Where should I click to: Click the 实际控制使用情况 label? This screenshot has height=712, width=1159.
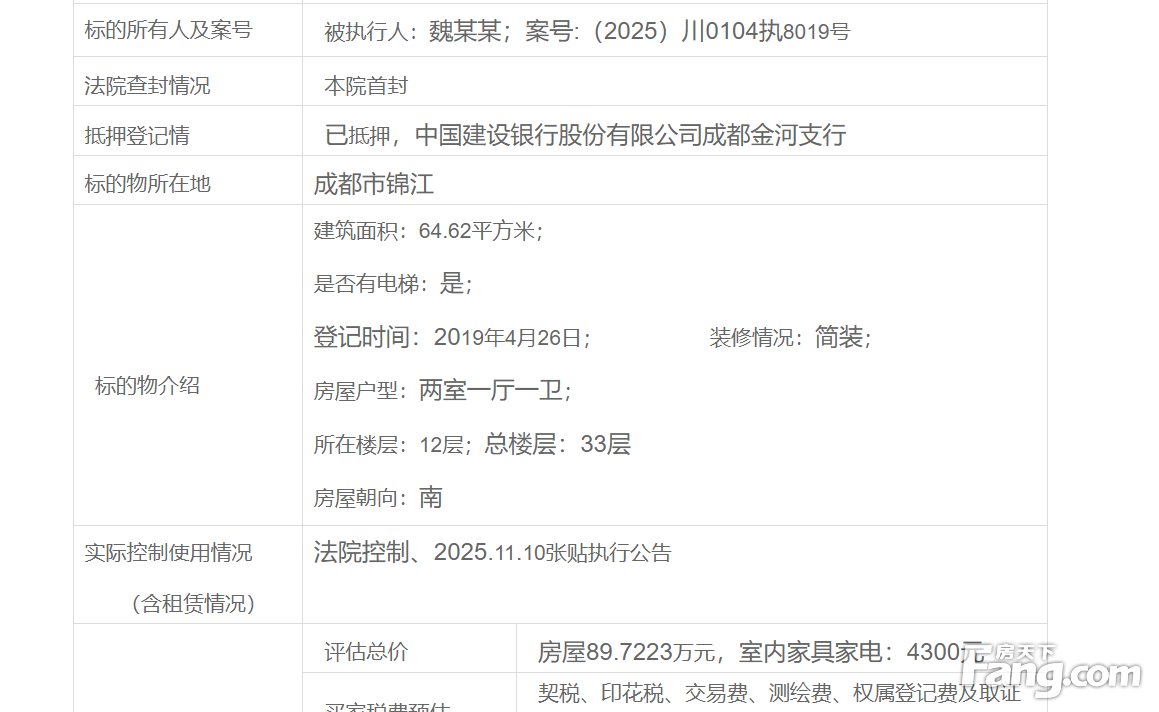(x=168, y=552)
